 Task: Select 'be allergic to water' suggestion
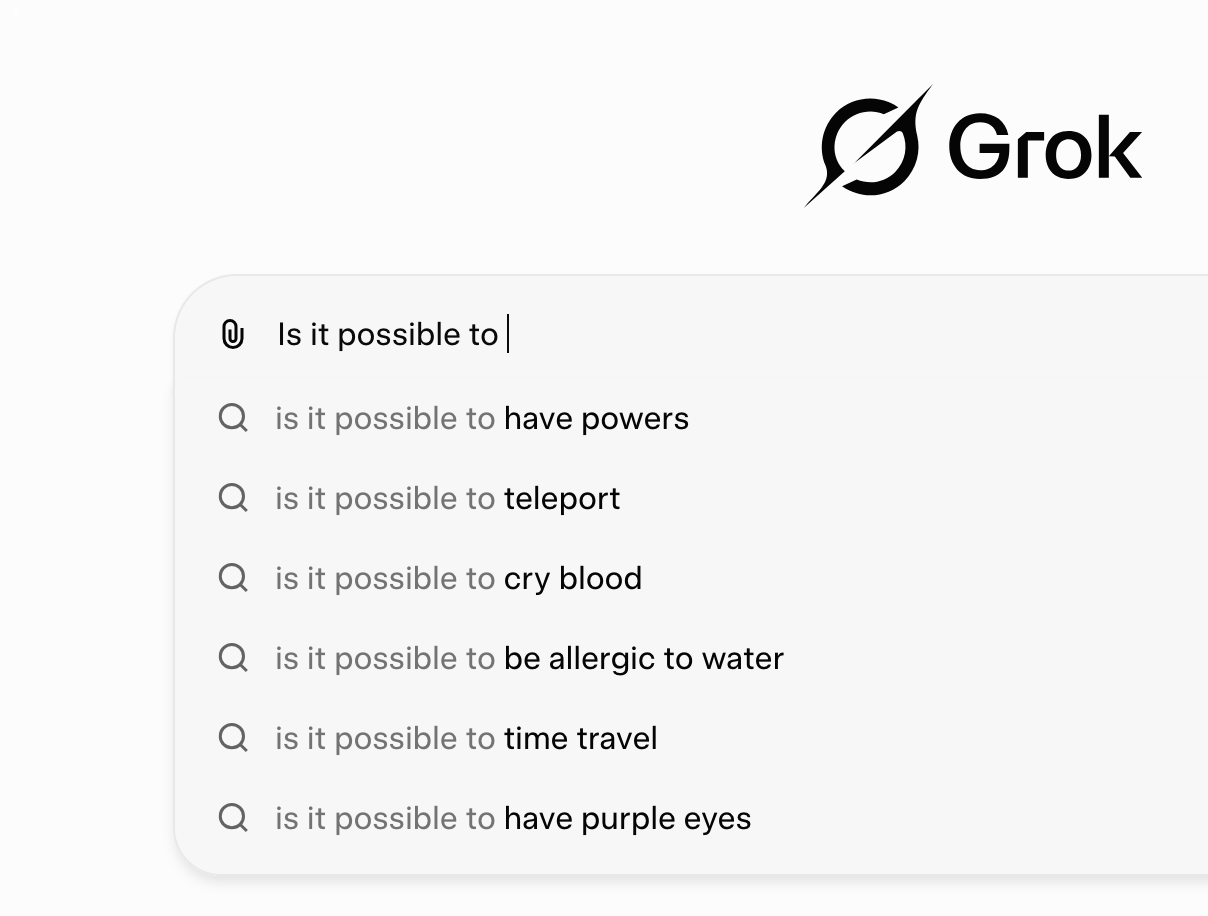(x=530, y=658)
